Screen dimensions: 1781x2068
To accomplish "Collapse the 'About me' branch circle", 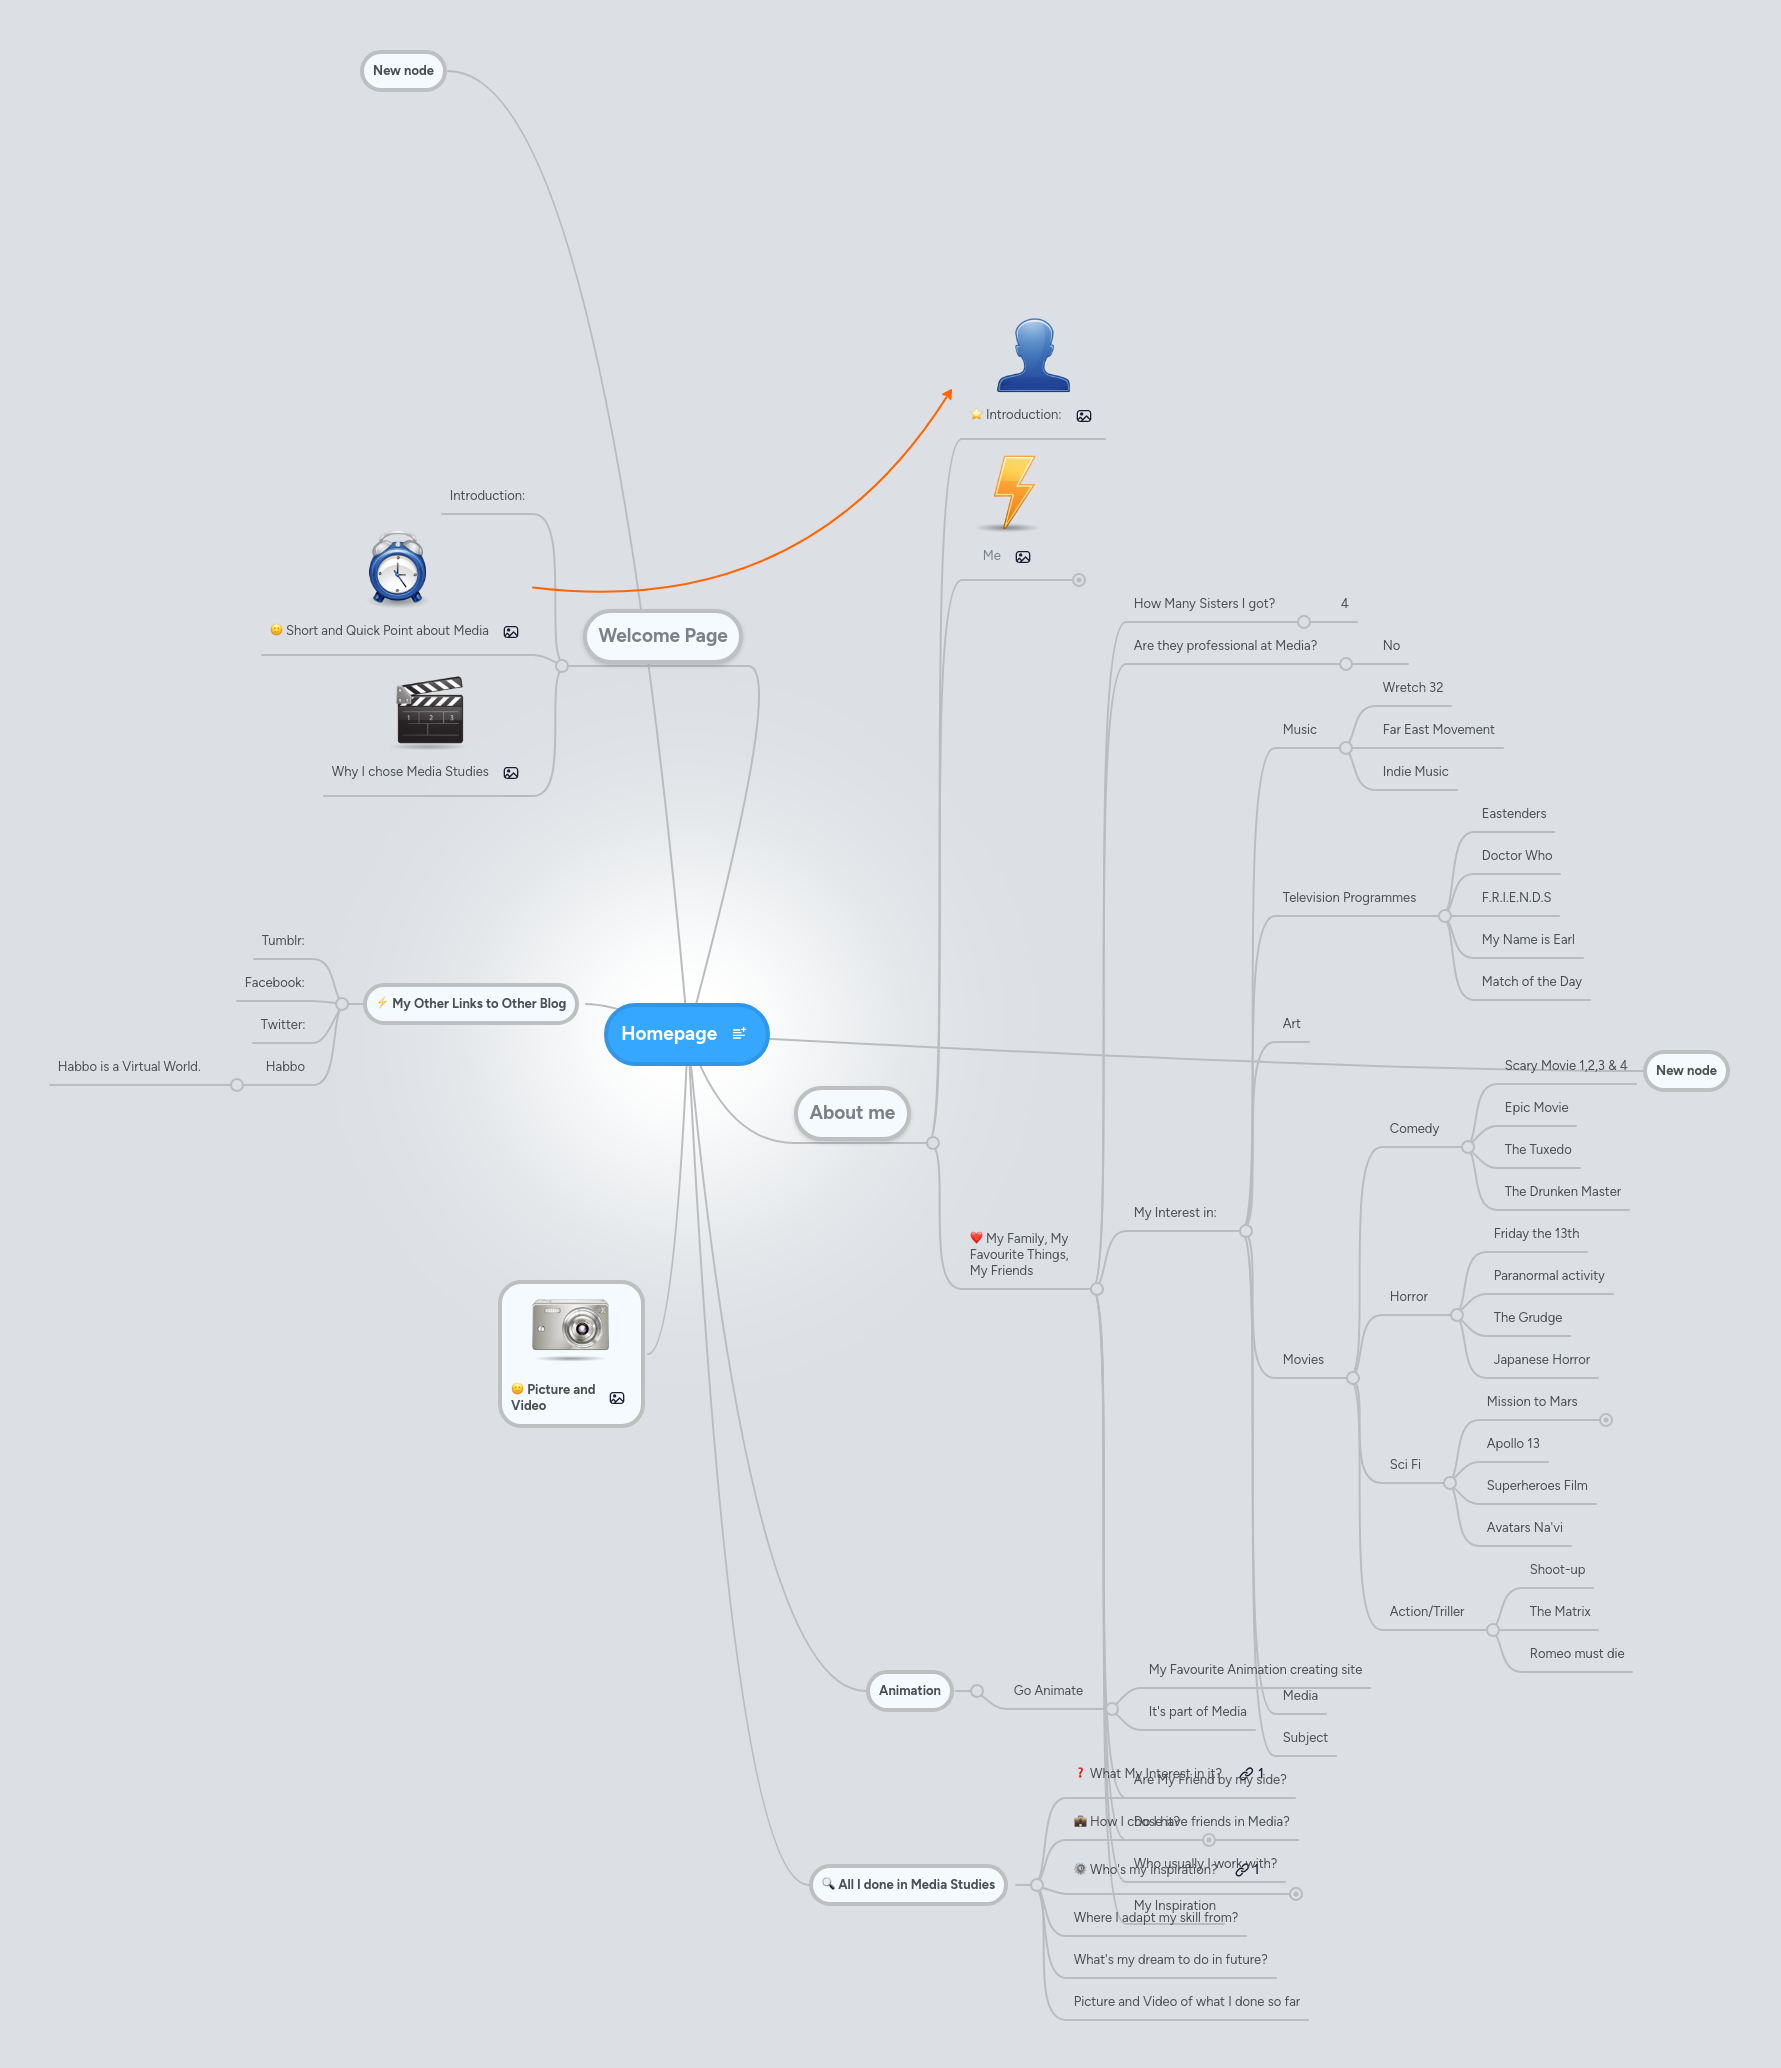I will click(x=932, y=1142).
